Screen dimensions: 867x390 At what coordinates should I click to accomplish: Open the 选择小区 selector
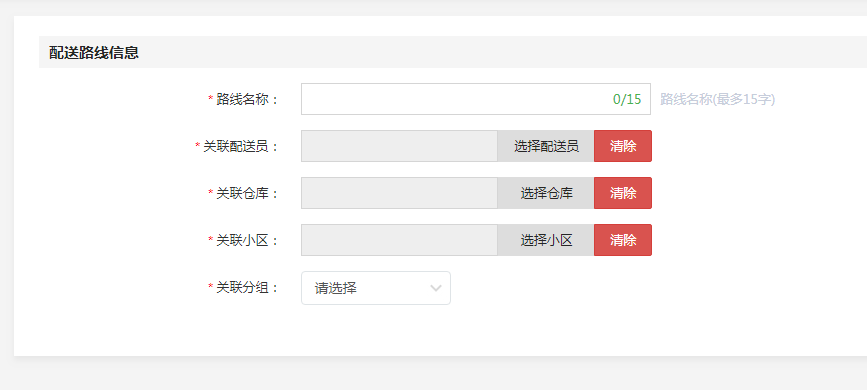pos(546,240)
